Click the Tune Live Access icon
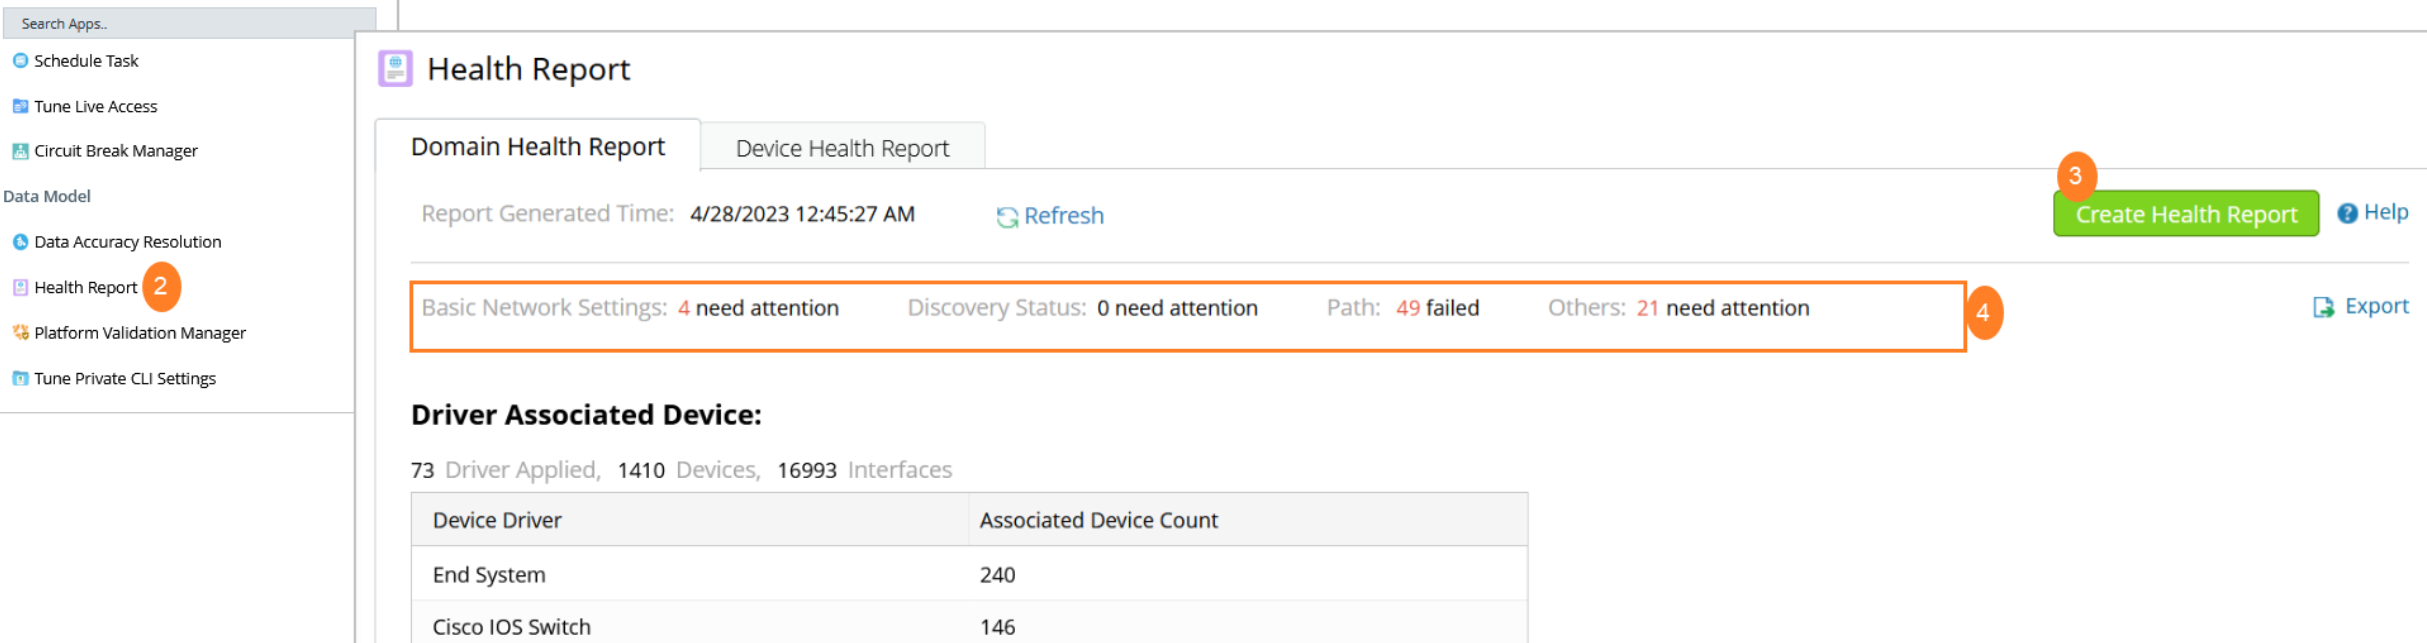2427x643 pixels. click(20, 106)
